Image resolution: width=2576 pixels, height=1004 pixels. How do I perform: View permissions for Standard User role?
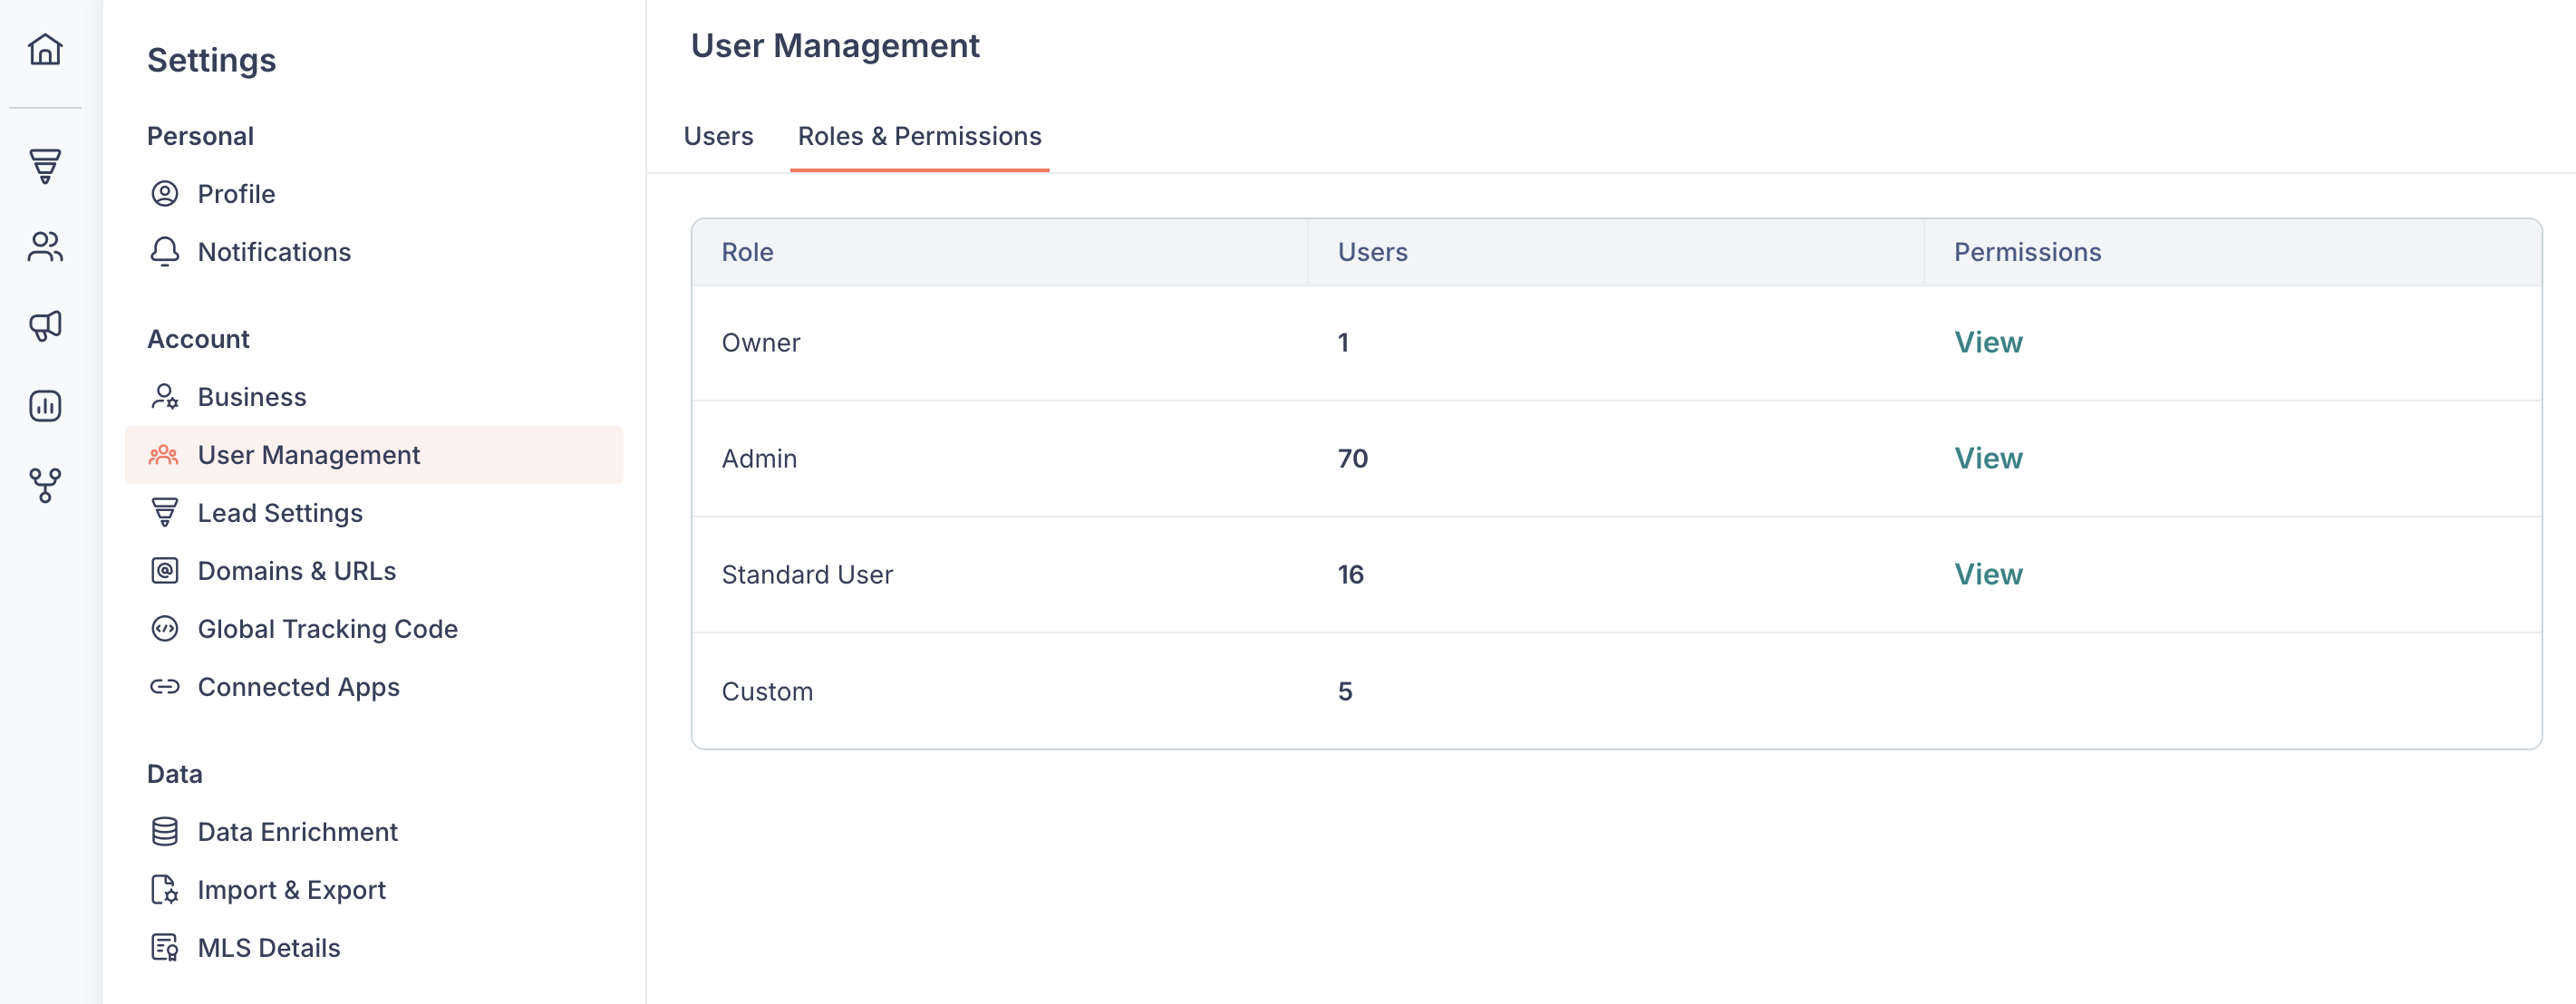tap(1988, 575)
